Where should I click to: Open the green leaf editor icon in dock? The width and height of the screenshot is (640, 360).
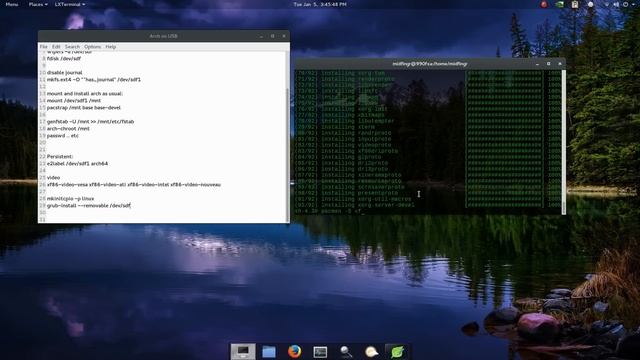point(397,351)
